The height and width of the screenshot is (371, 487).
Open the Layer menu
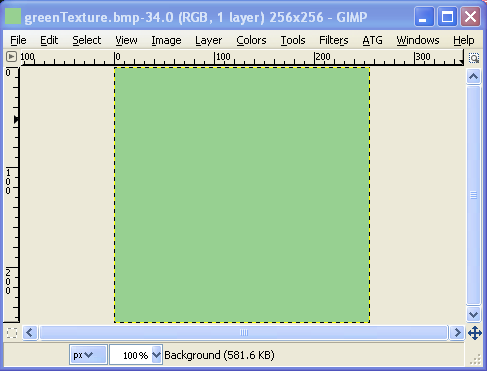[x=209, y=40]
